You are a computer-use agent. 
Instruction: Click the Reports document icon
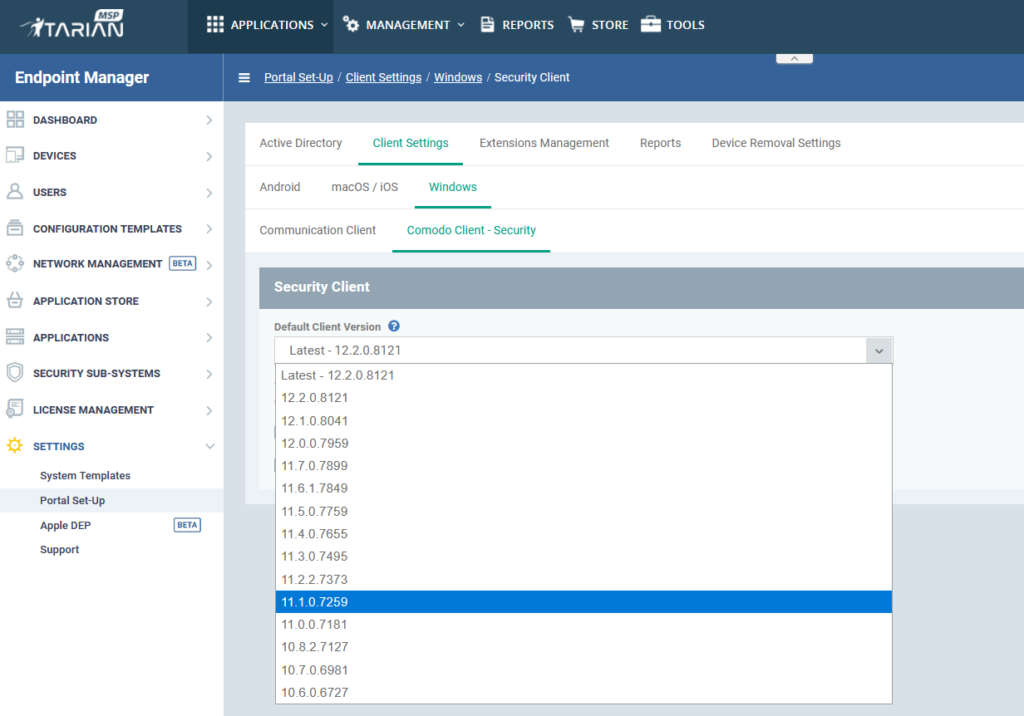click(x=487, y=25)
